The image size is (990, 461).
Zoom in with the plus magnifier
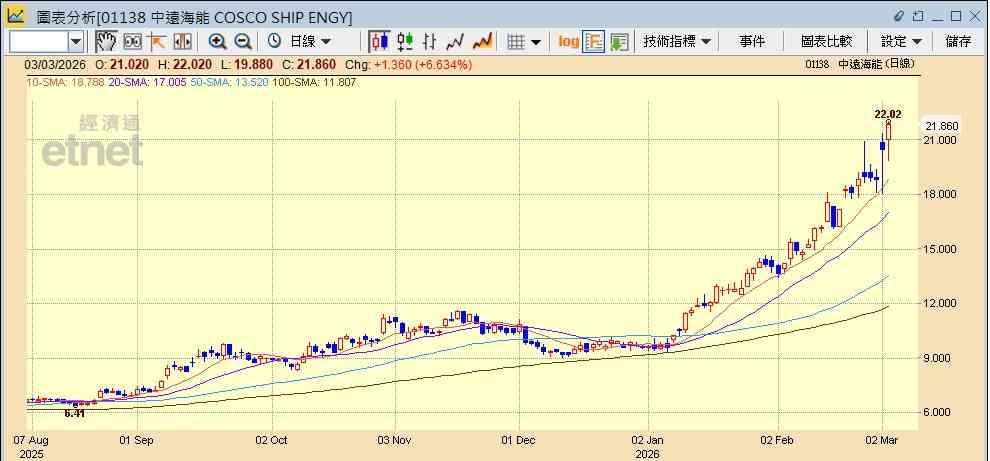pos(218,42)
